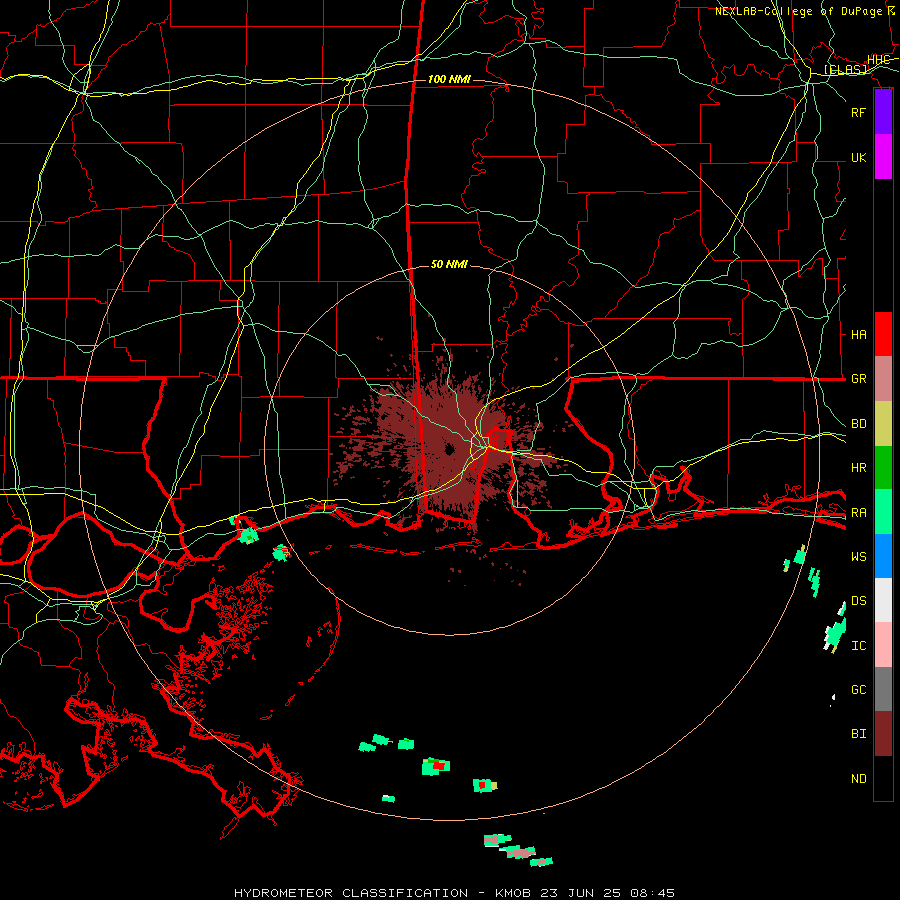Click the 'UK' legend label
Screen dimensions: 900x900
pos(858,157)
